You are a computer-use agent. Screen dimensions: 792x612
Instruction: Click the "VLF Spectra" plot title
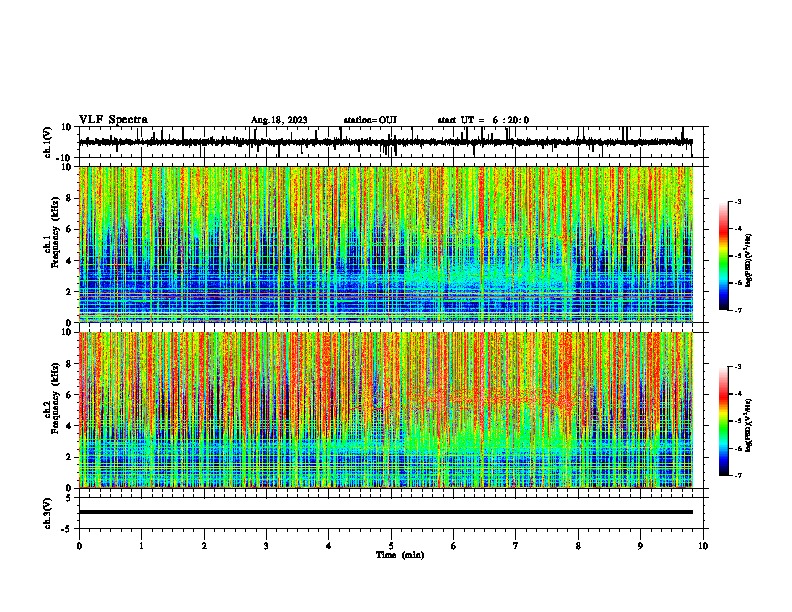[x=113, y=120]
